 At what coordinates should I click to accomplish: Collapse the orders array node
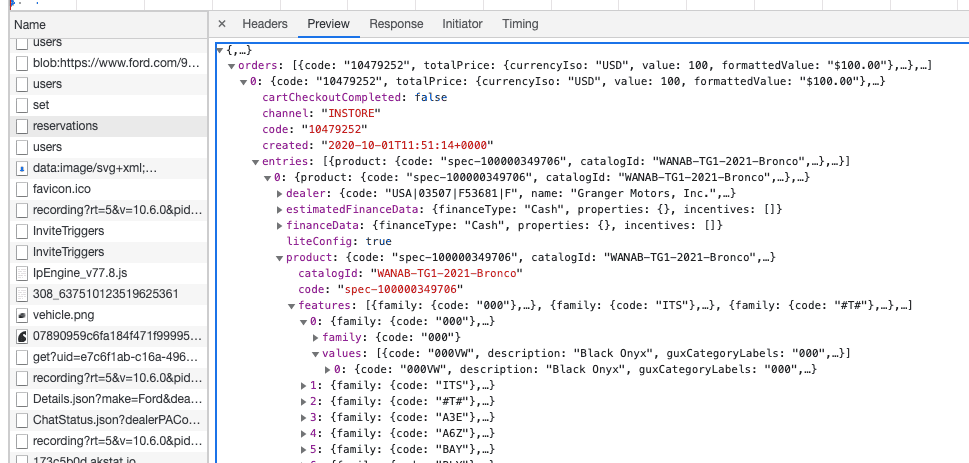pyautogui.click(x=231, y=66)
